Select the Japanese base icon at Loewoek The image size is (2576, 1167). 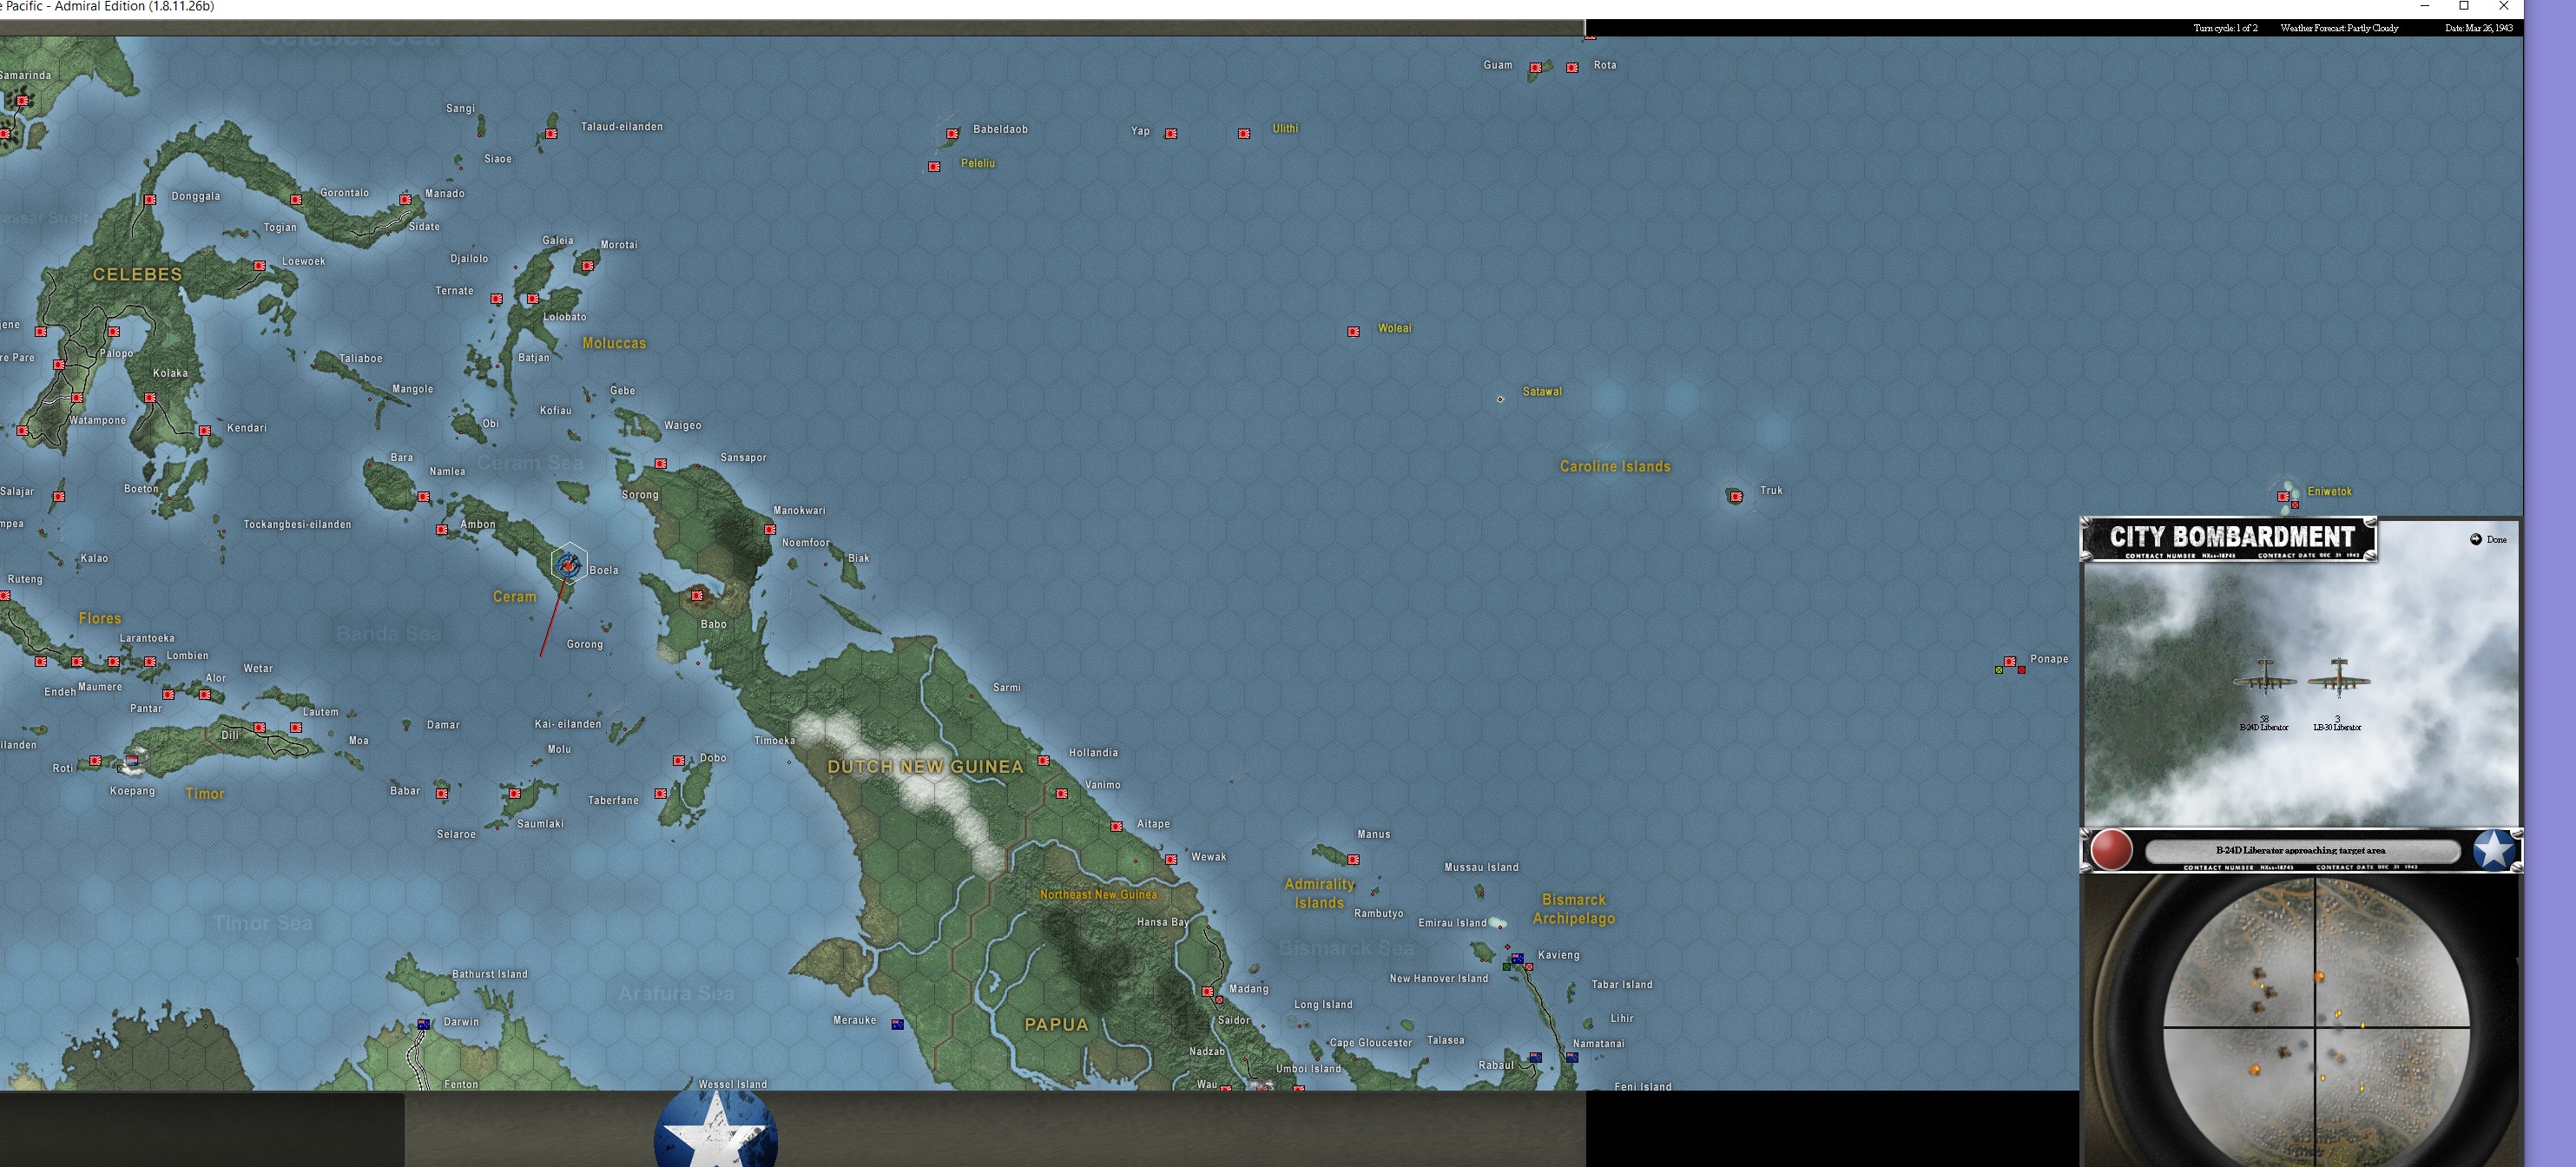tap(259, 266)
